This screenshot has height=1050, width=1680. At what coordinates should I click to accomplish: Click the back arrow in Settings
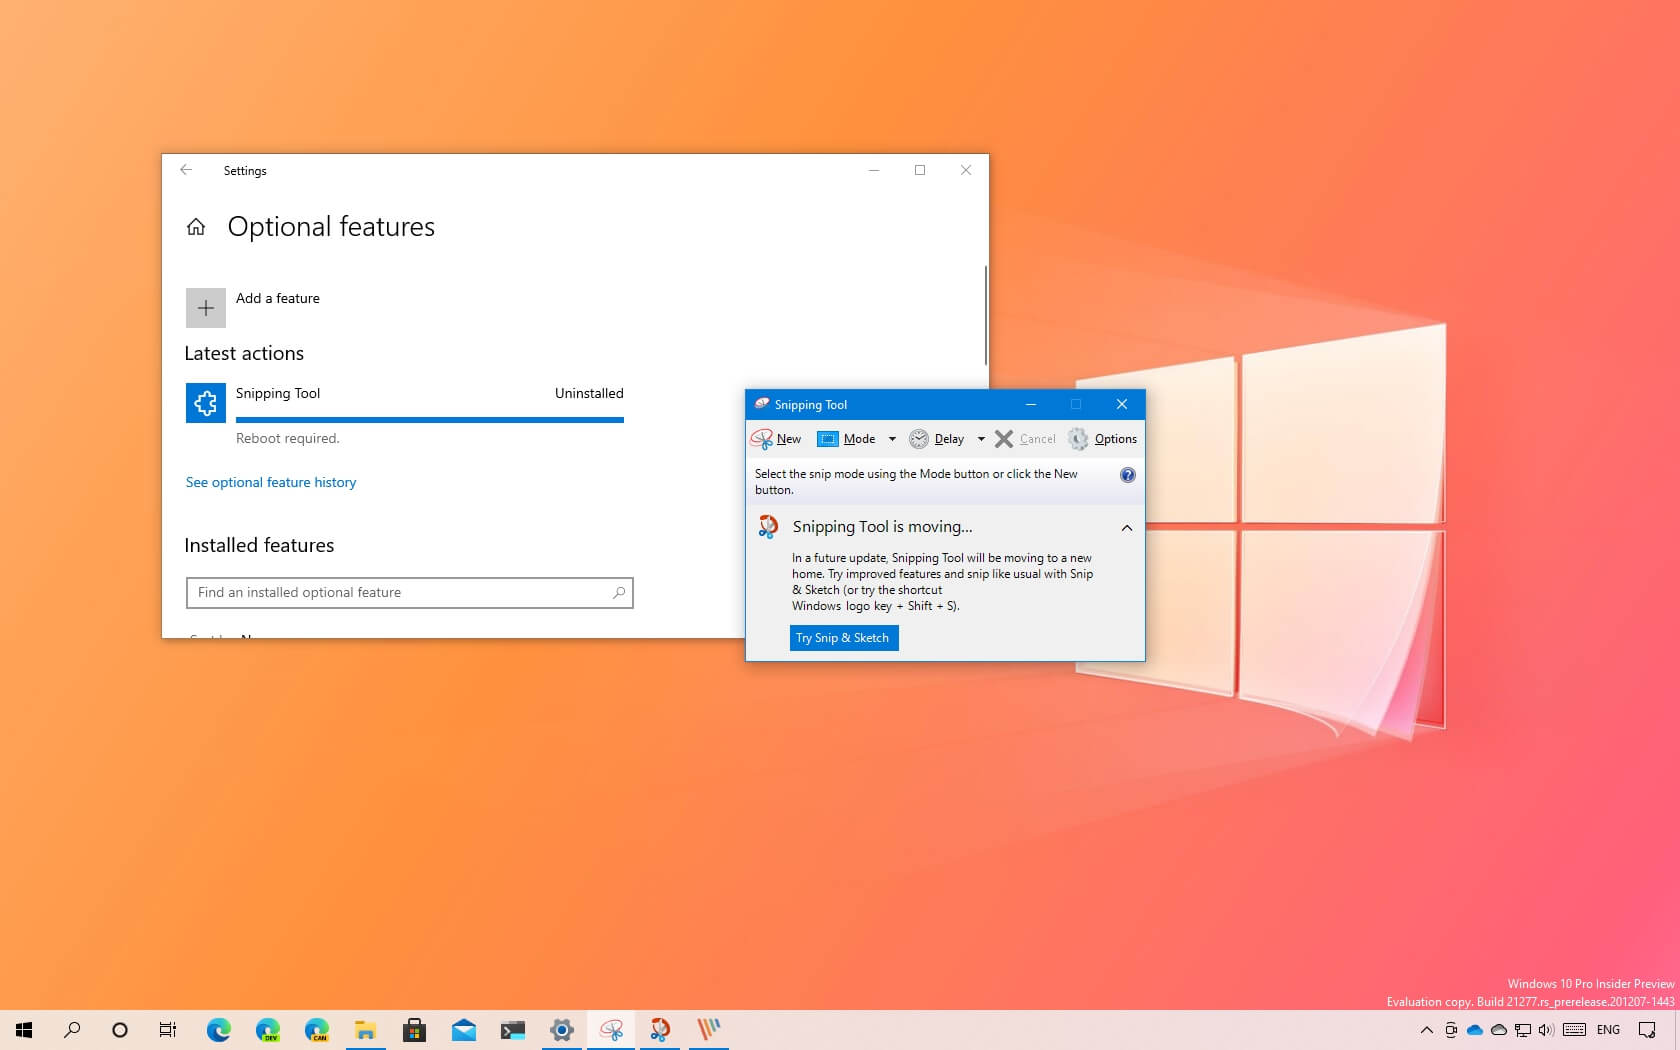[x=186, y=170]
